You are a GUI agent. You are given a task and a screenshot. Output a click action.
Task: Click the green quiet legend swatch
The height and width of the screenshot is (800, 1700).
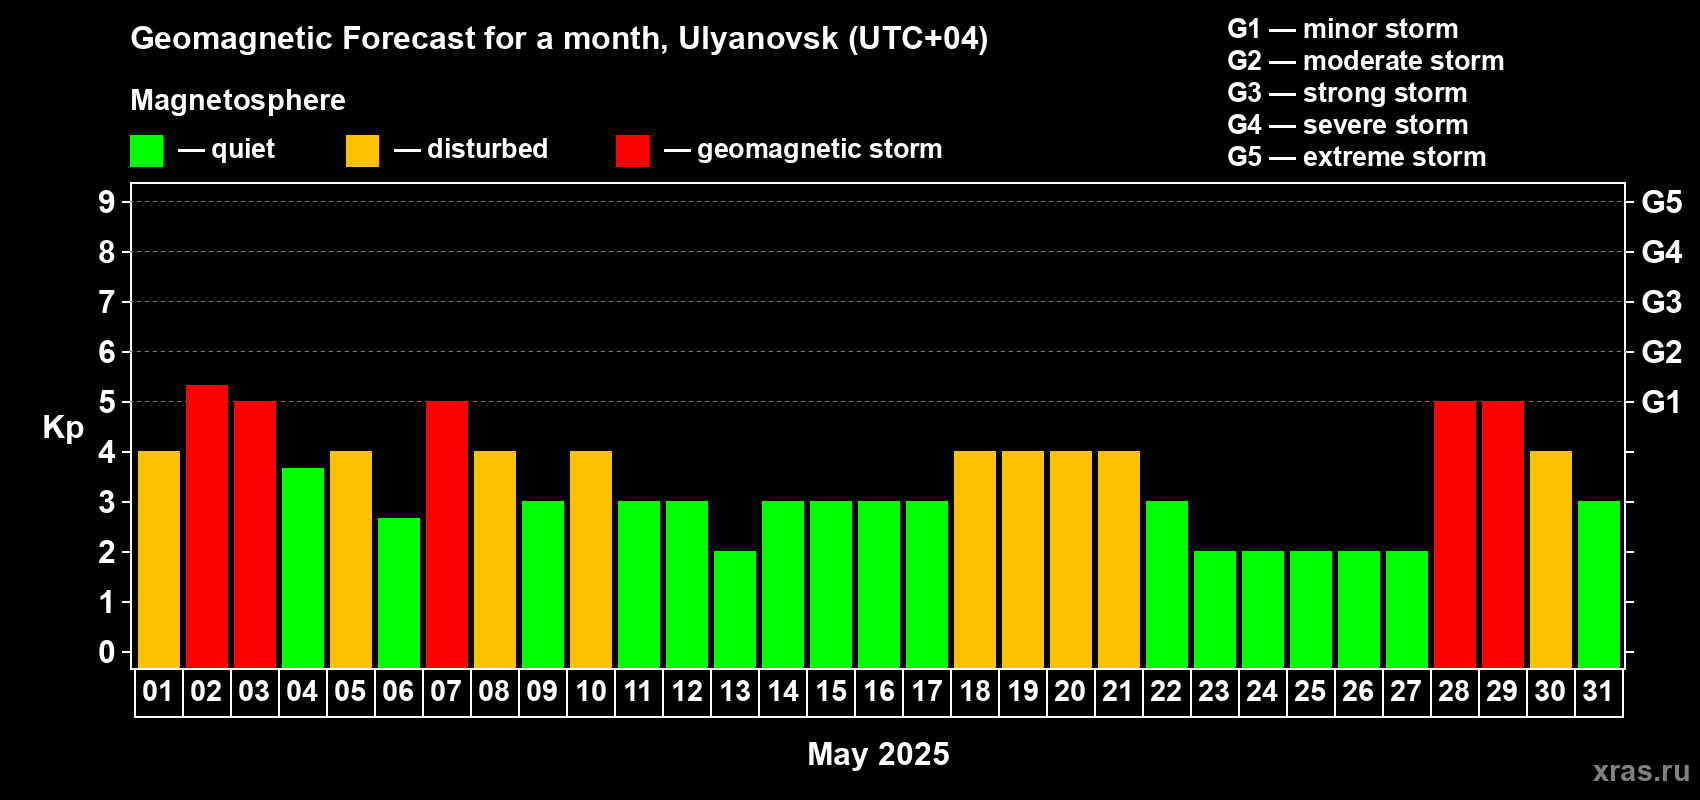tap(146, 151)
